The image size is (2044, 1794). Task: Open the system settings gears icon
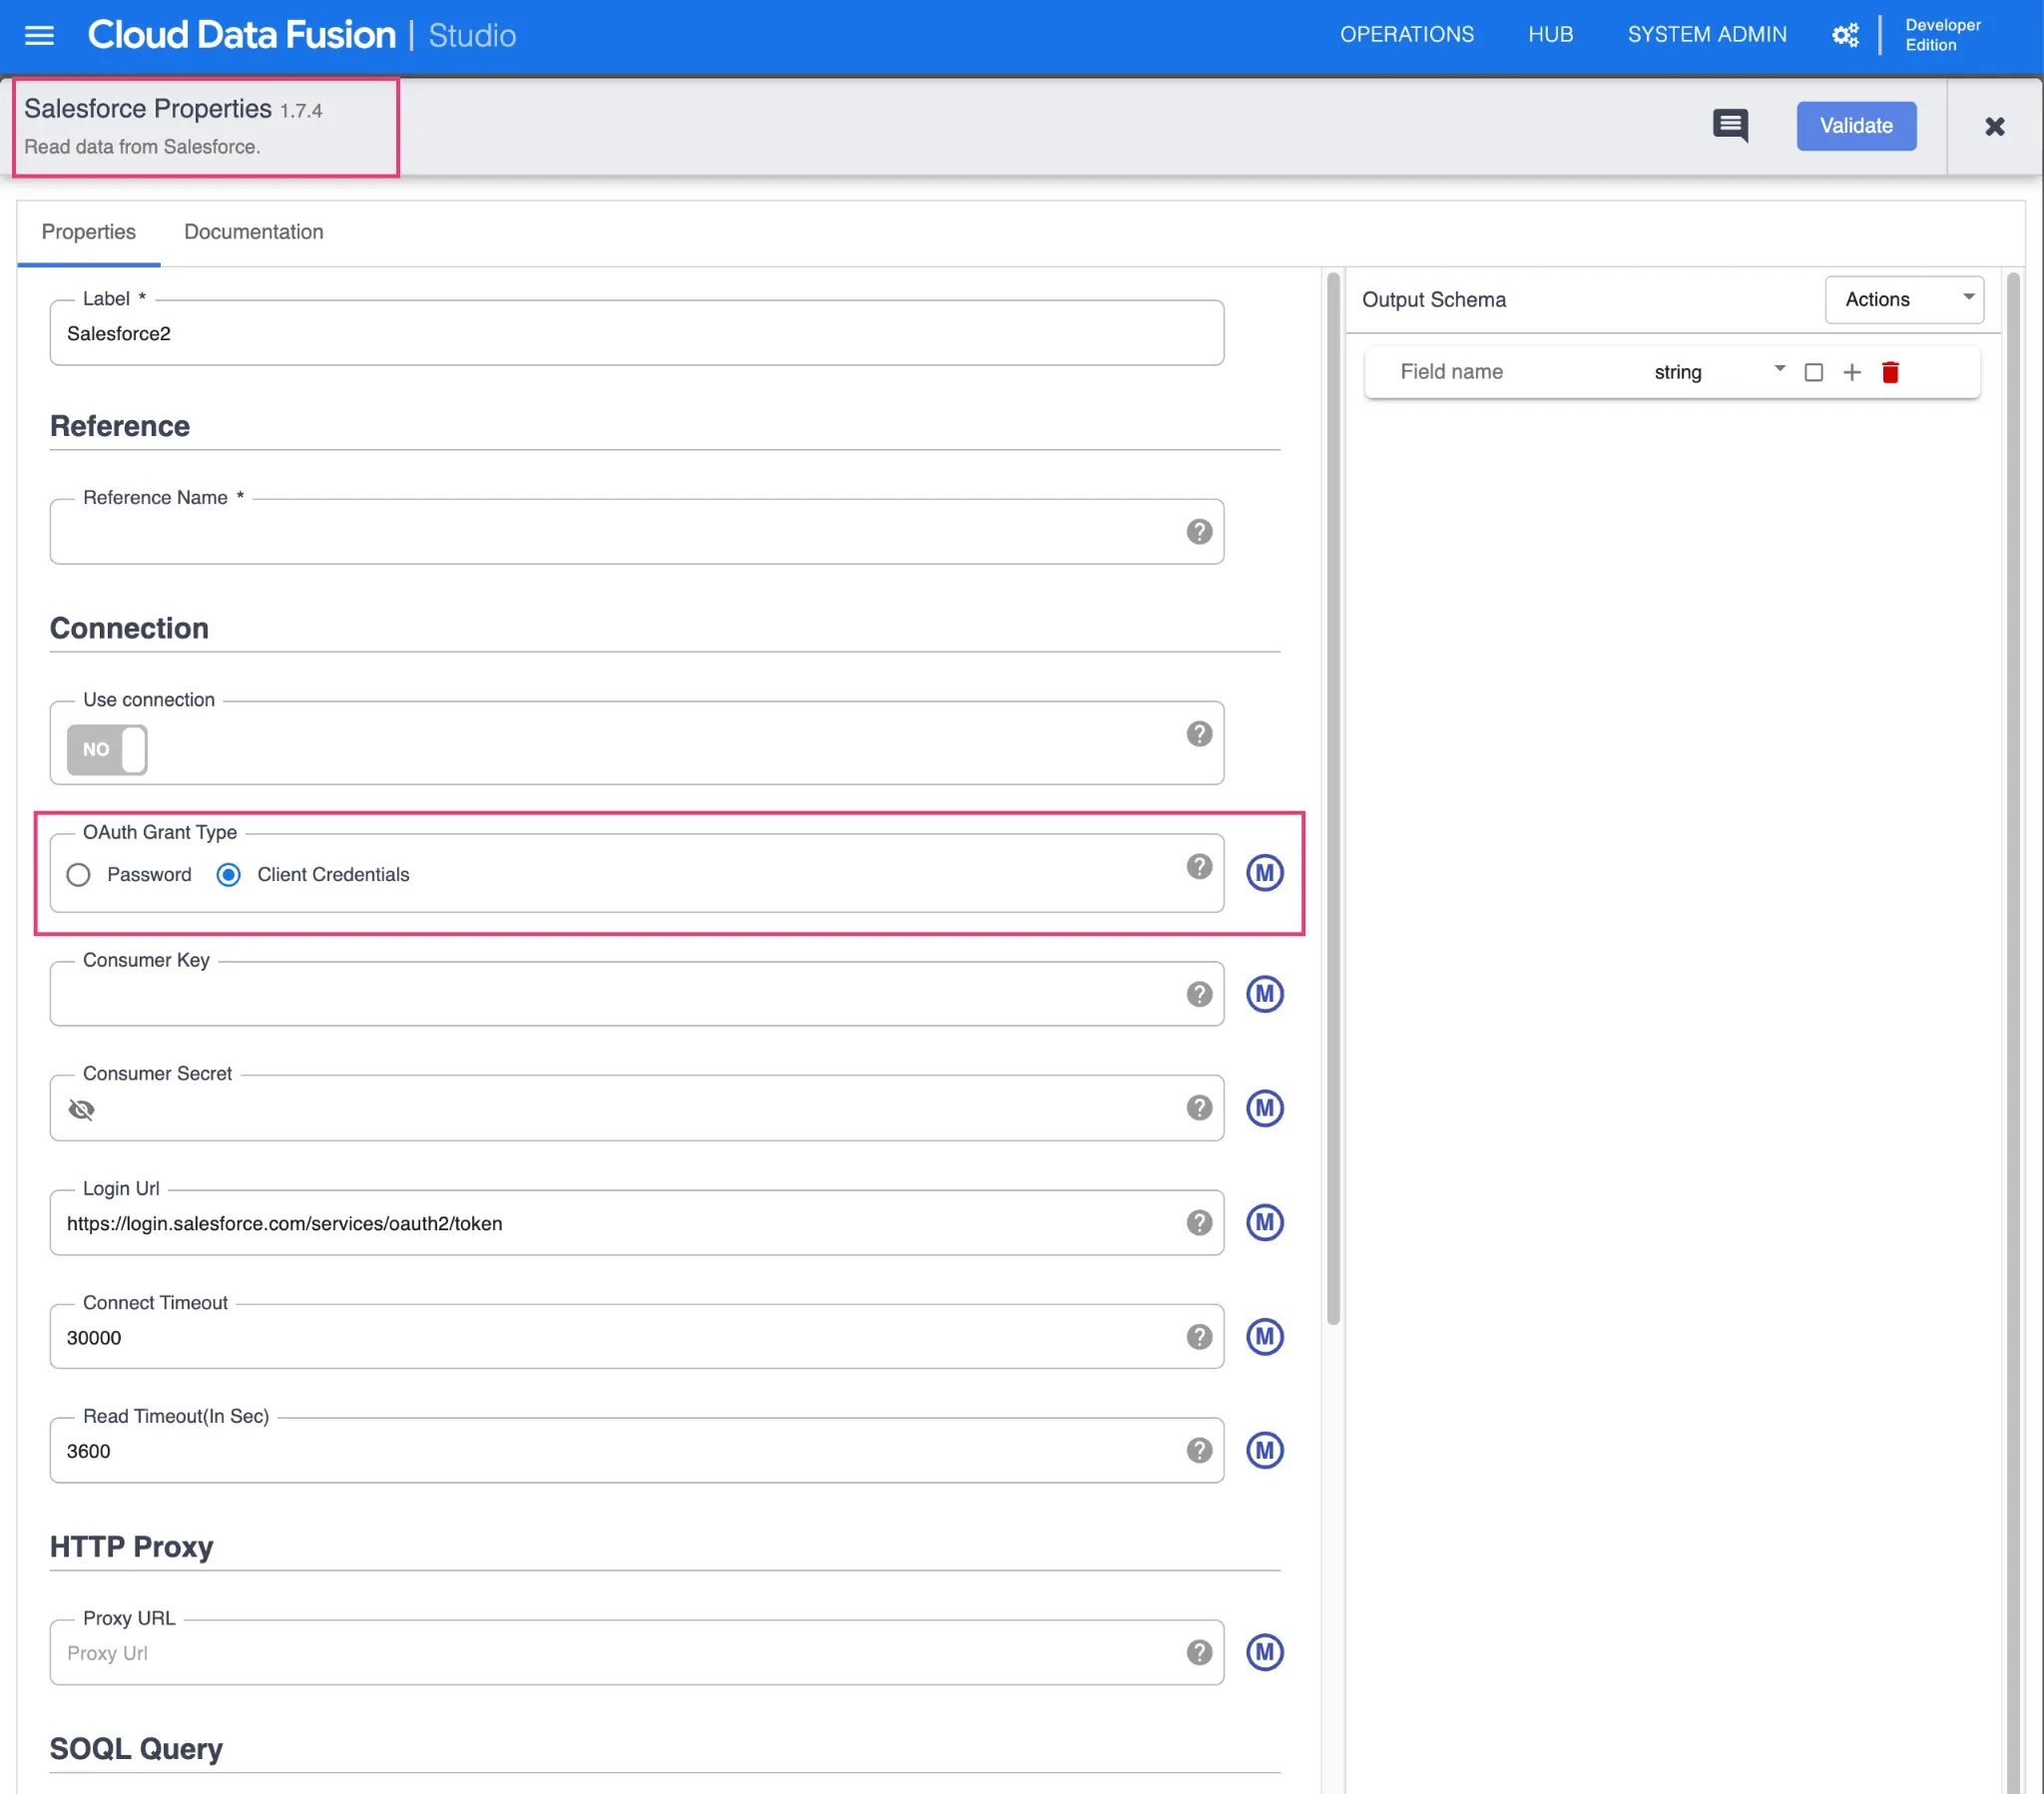tap(1845, 35)
